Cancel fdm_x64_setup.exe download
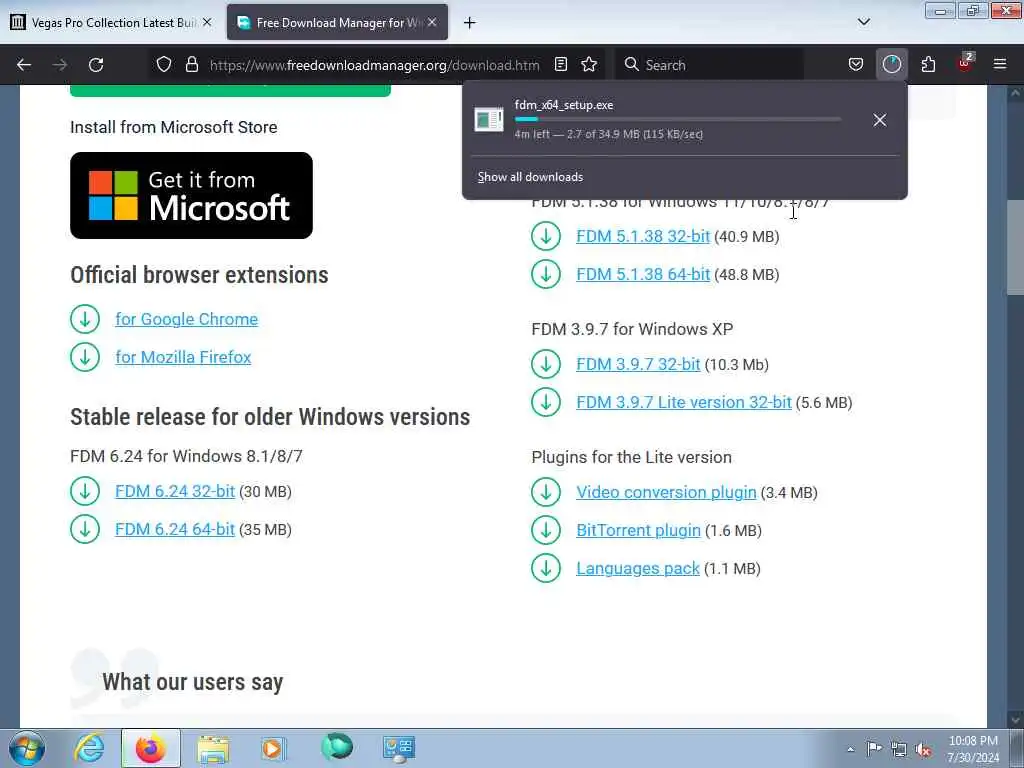 click(880, 120)
